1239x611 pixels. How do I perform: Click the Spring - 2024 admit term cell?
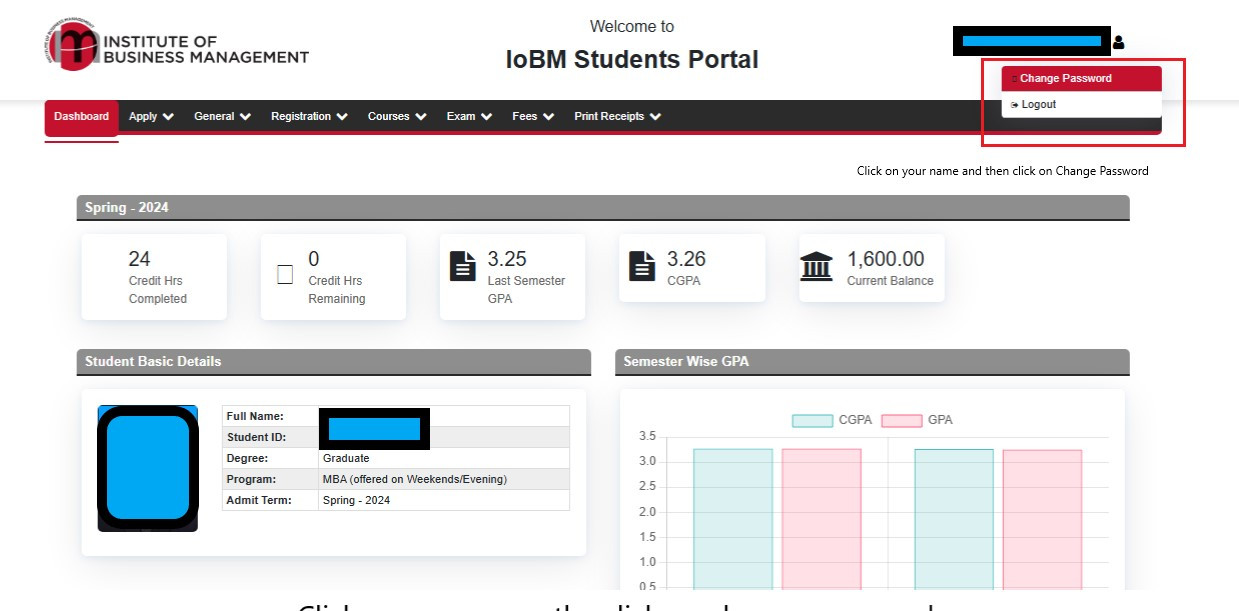444,501
